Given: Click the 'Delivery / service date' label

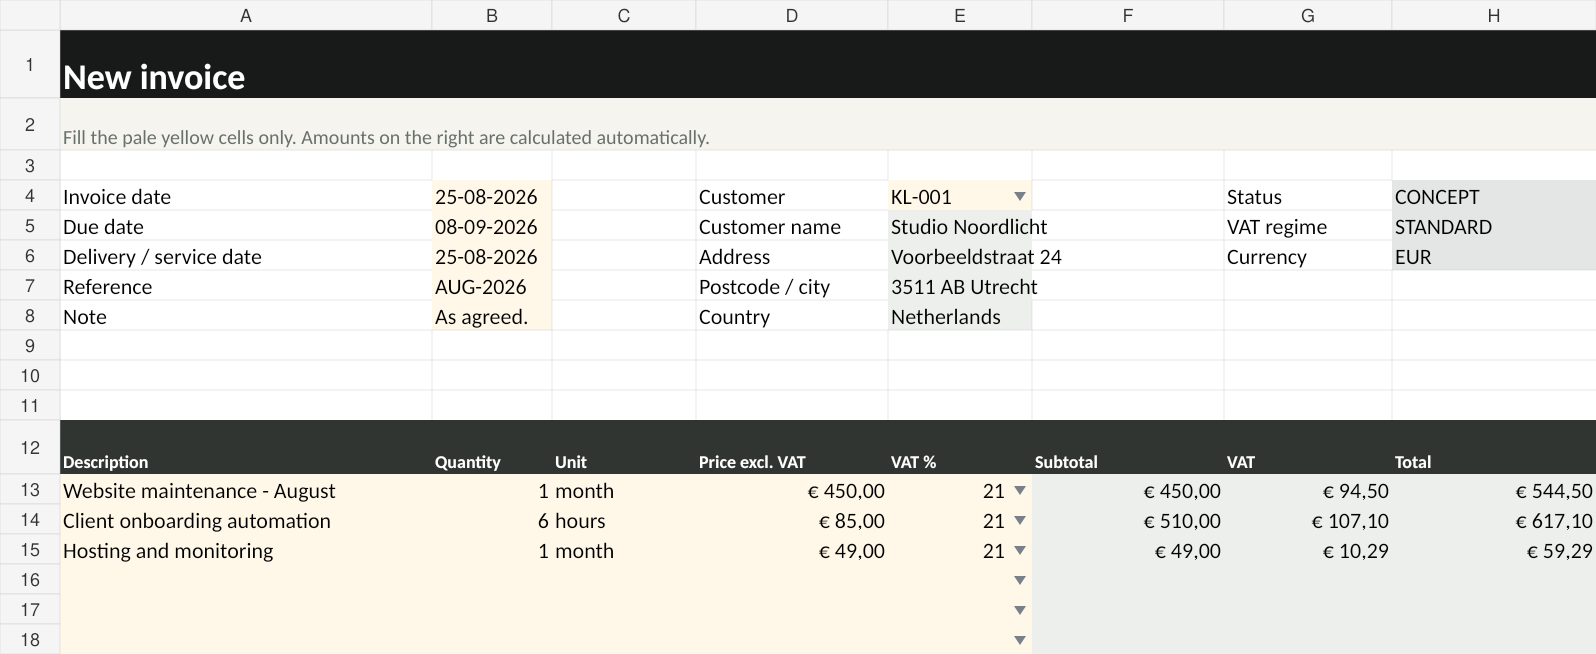Looking at the screenshot, I should point(162,257).
